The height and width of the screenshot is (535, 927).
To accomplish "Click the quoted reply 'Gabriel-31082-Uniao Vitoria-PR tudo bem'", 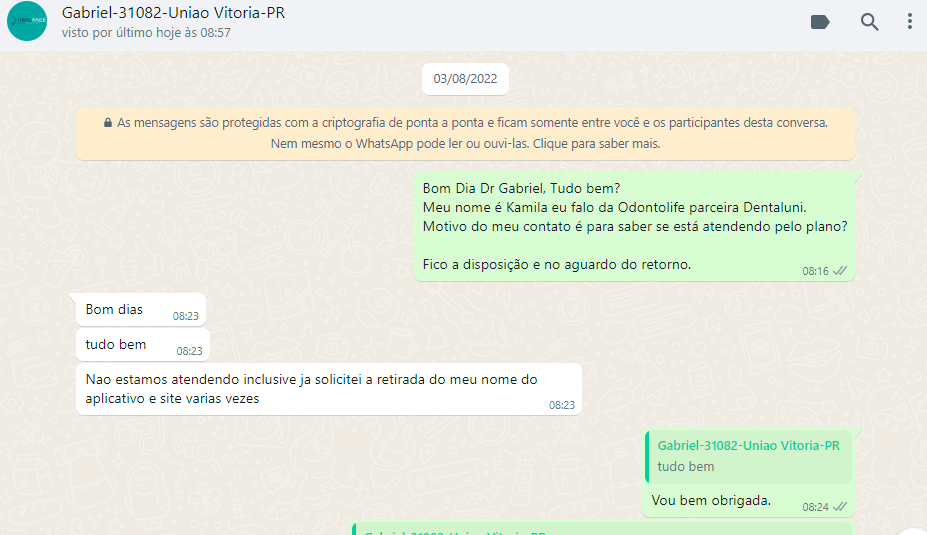I will (x=748, y=456).
